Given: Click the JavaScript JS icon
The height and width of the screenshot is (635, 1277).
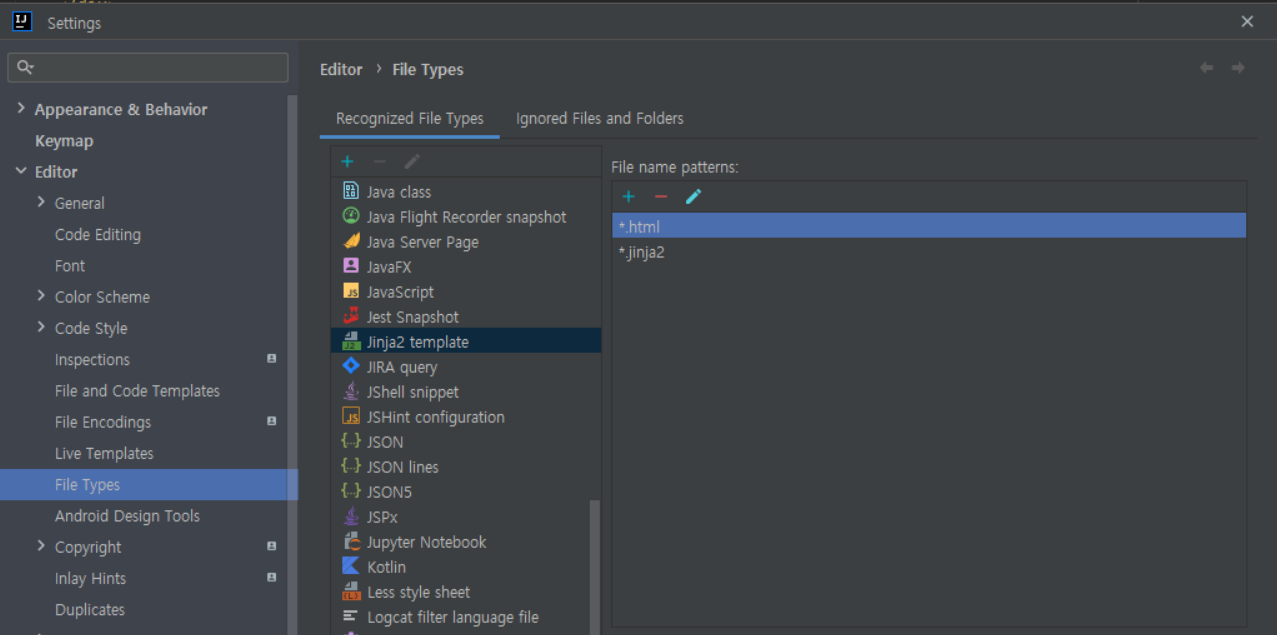Looking at the screenshot, I should click(351, 291).
